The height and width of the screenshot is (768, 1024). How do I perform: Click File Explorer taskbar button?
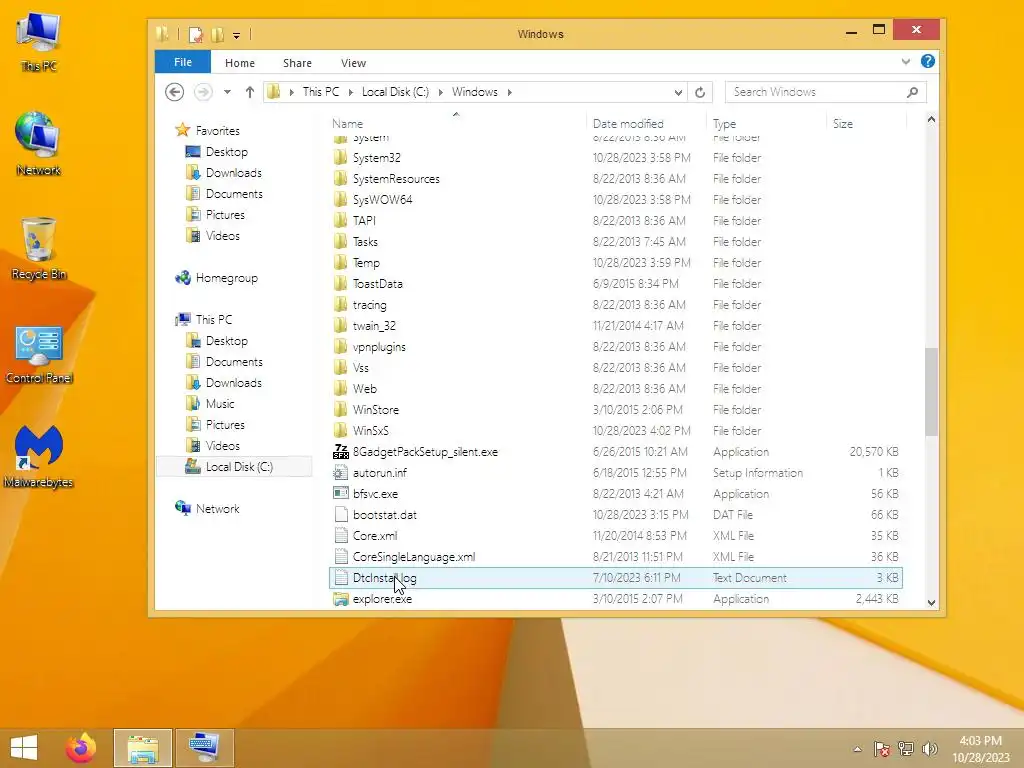point(143,748)
